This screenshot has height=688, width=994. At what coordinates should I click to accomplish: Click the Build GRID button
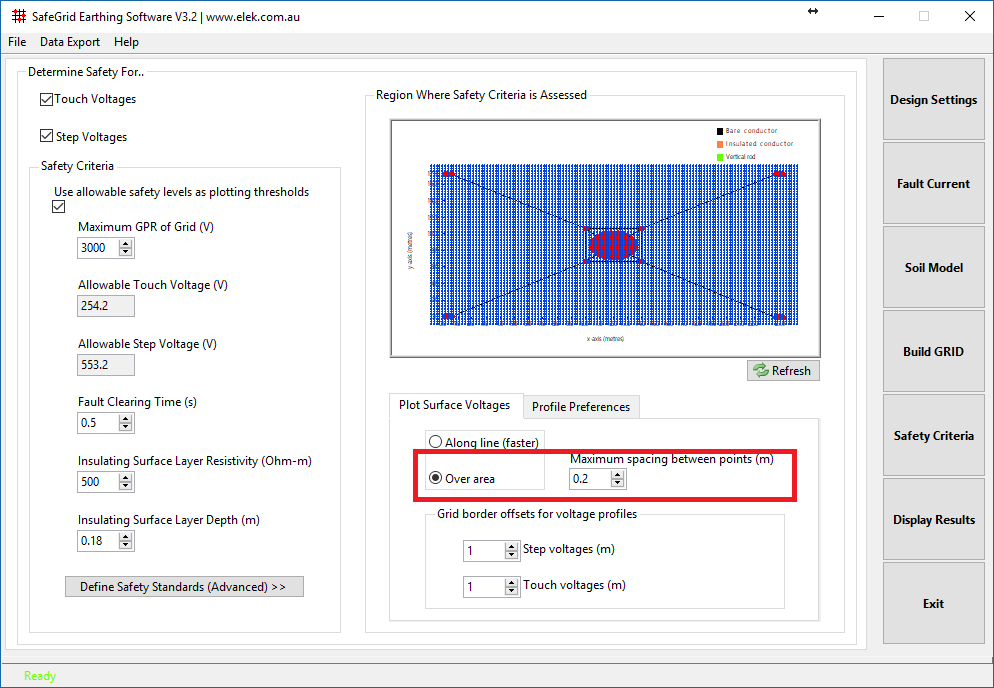coord(932,351)
